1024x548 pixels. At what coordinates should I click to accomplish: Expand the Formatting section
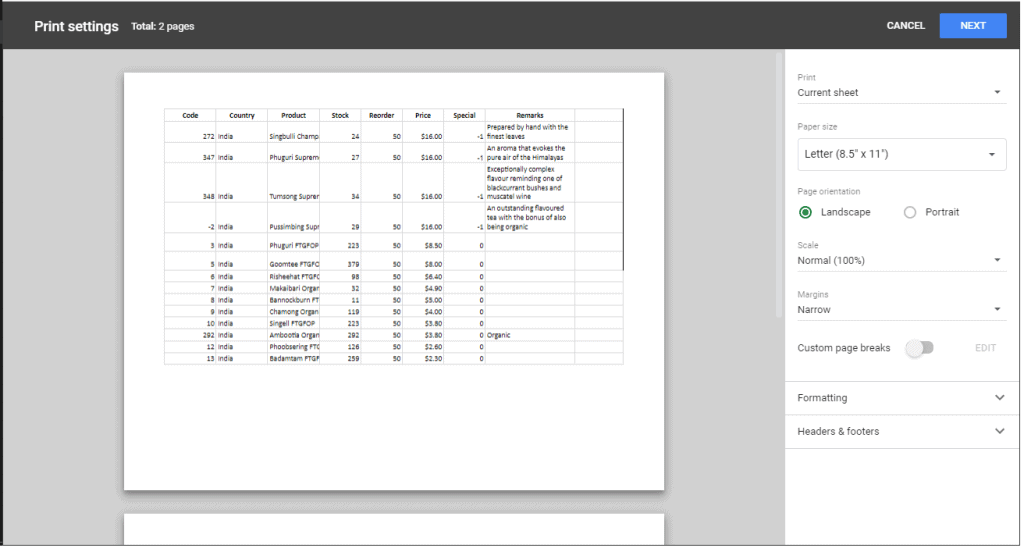(x=902, y=398)
